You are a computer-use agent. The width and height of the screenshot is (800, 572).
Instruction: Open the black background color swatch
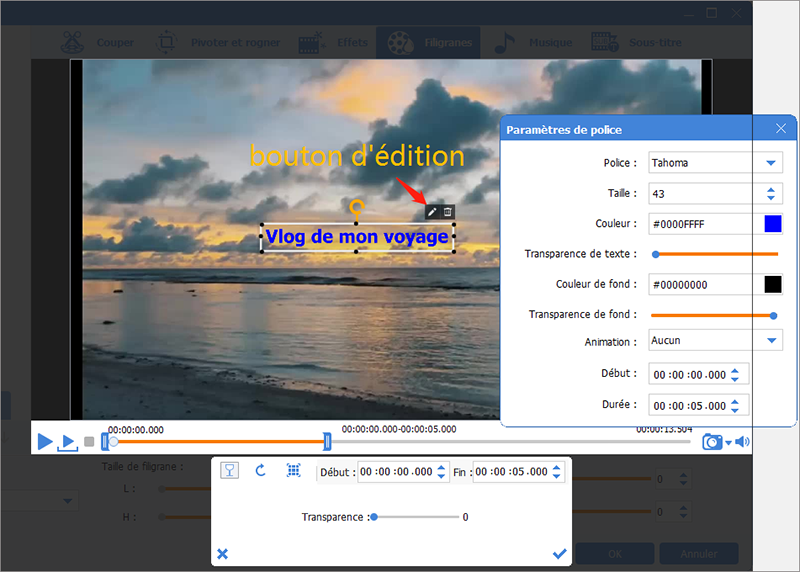pos(773,284)
